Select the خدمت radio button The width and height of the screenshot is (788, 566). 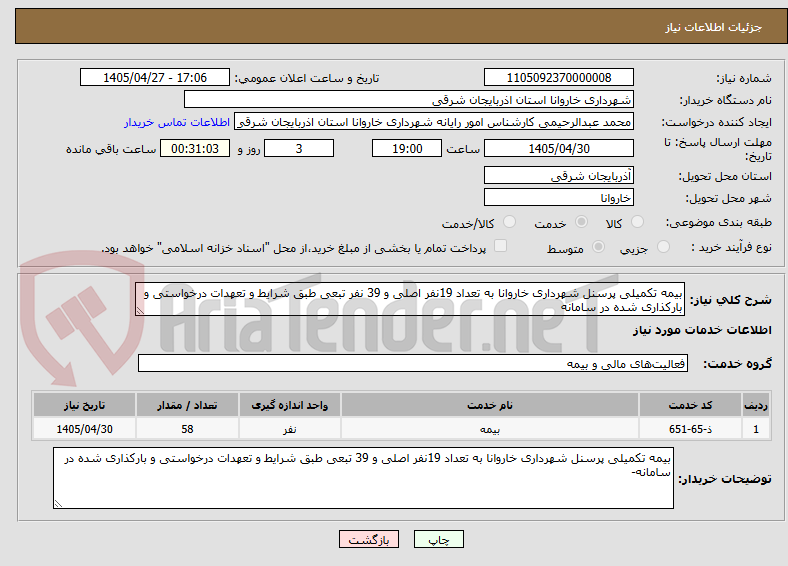(581, 222)
